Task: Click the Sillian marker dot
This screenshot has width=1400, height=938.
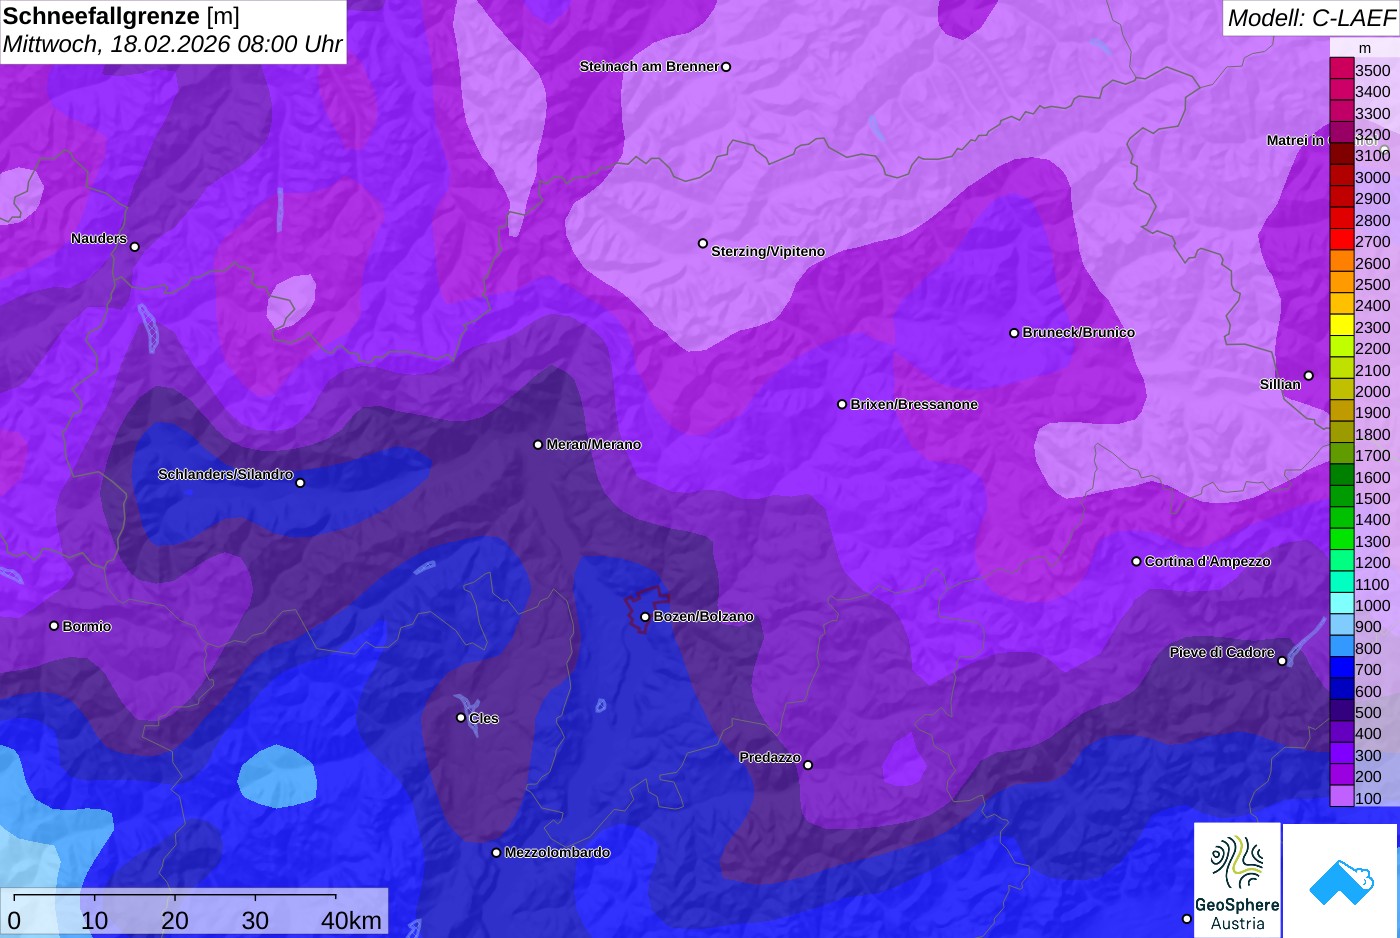Action: 1308,376
